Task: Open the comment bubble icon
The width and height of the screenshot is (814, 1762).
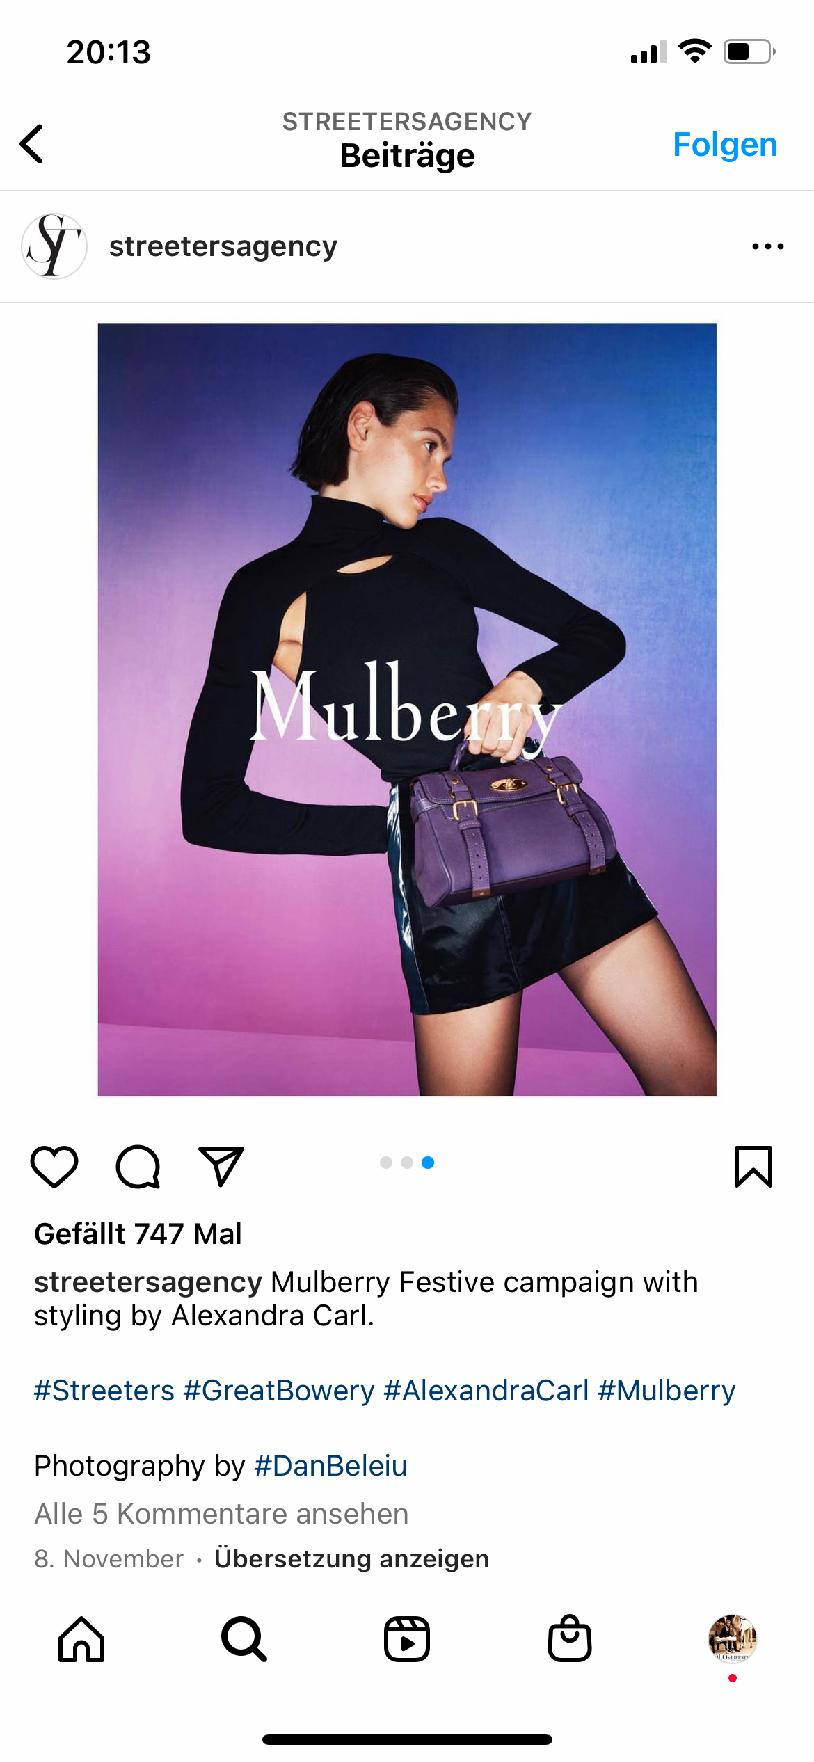Action: pyautogui.click(x=138, y=1166)
